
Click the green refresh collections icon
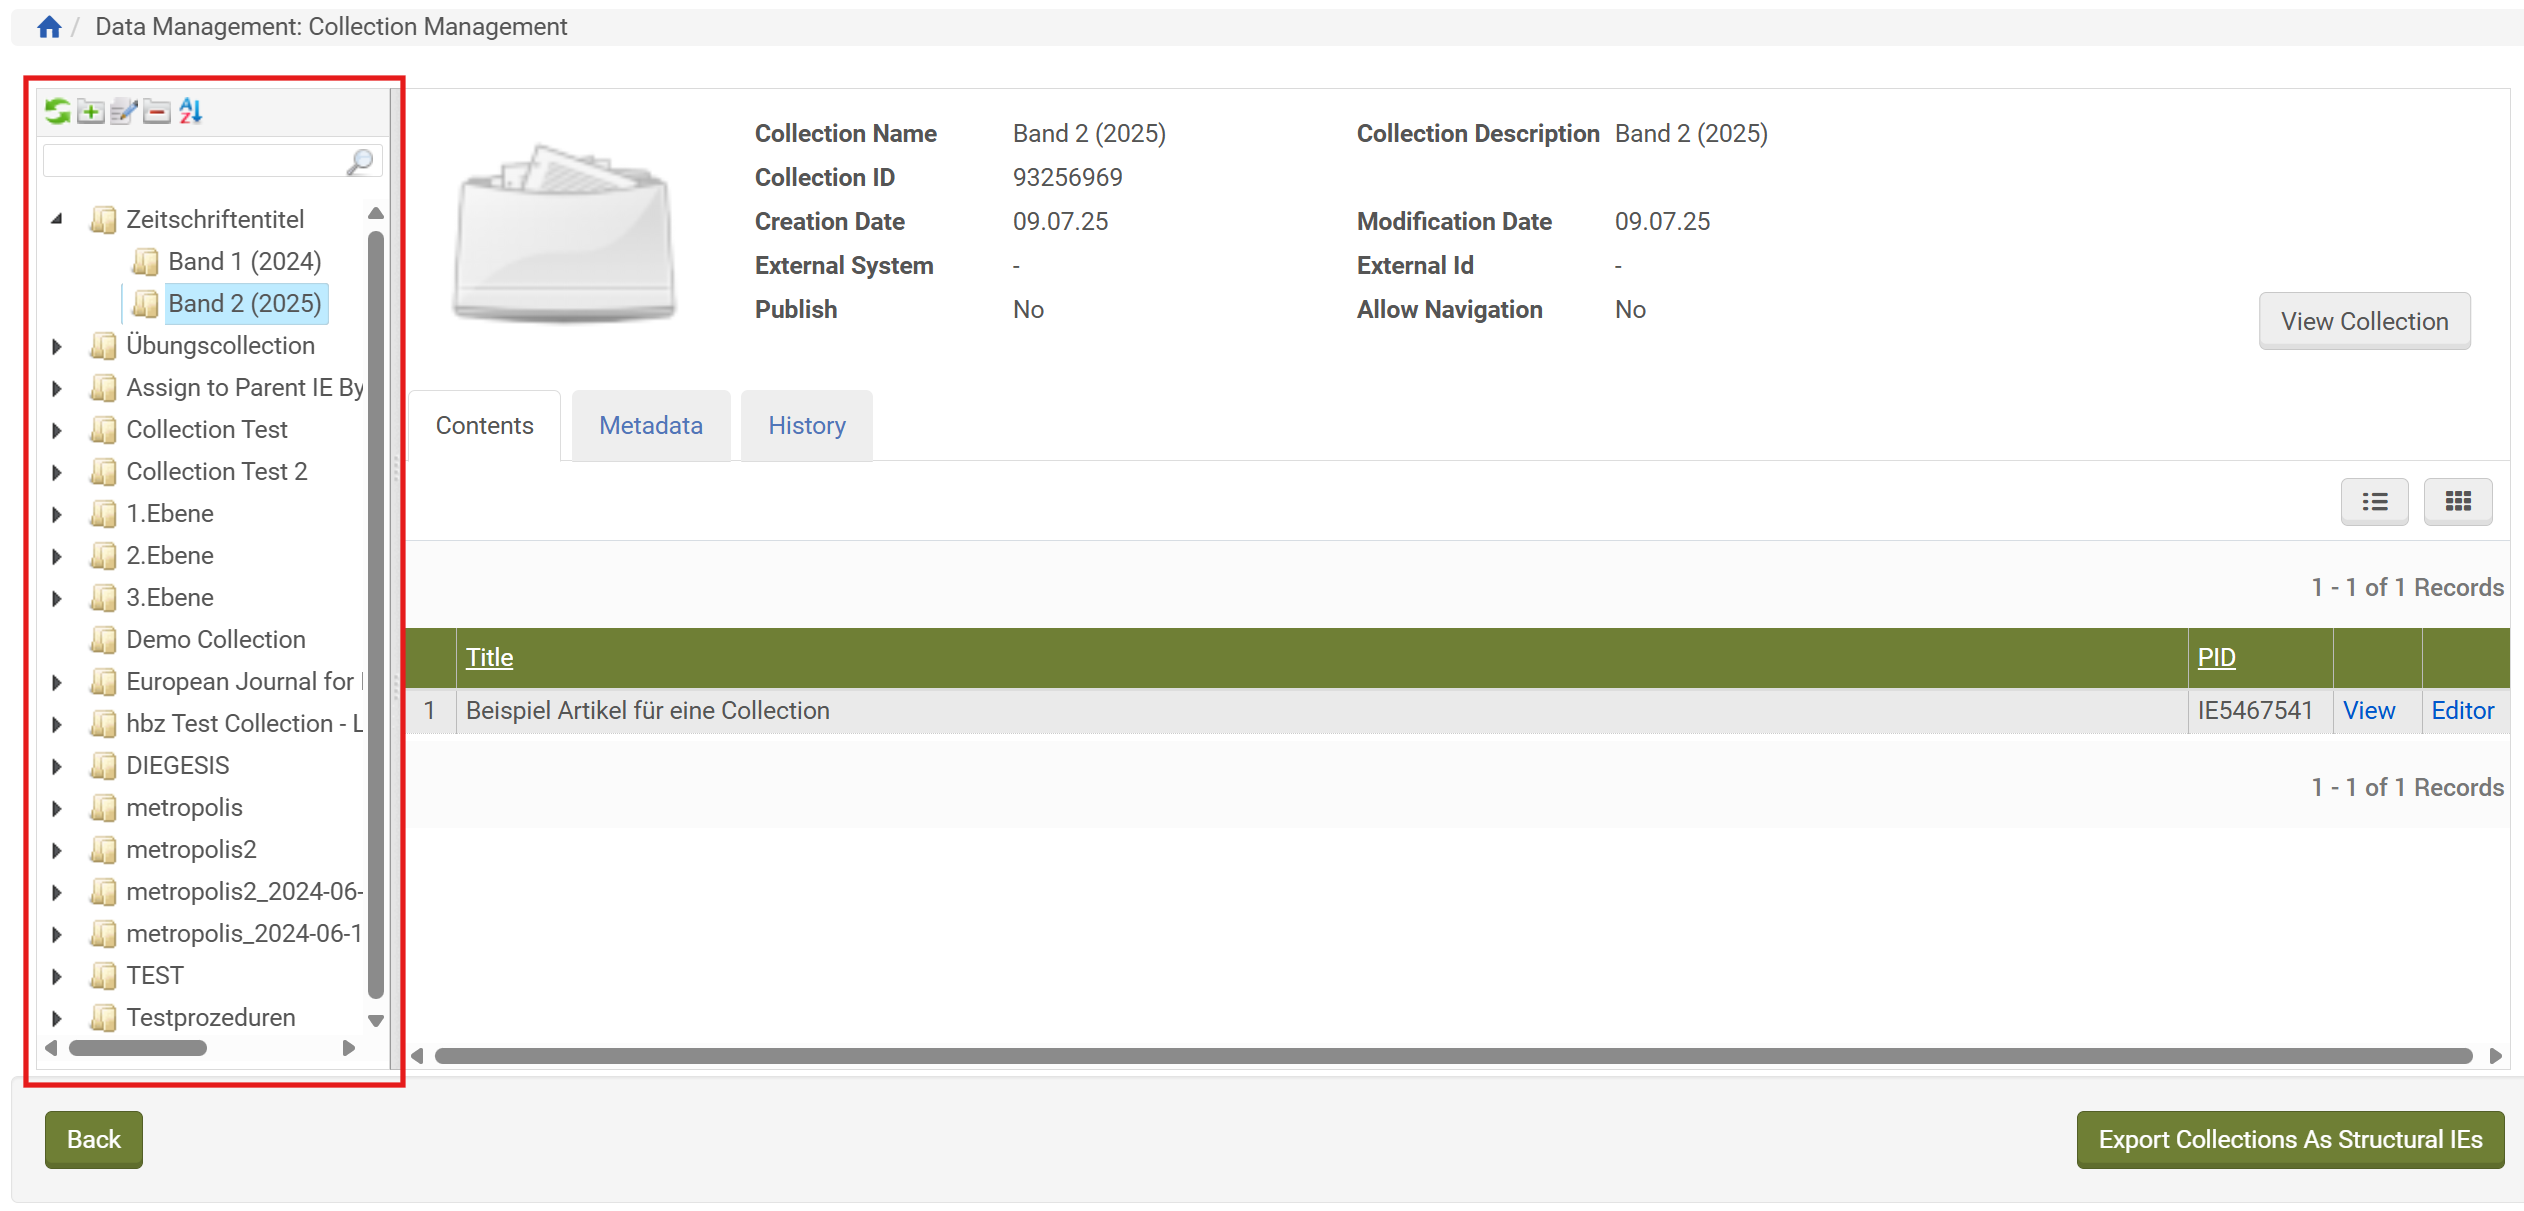[57, 111]
